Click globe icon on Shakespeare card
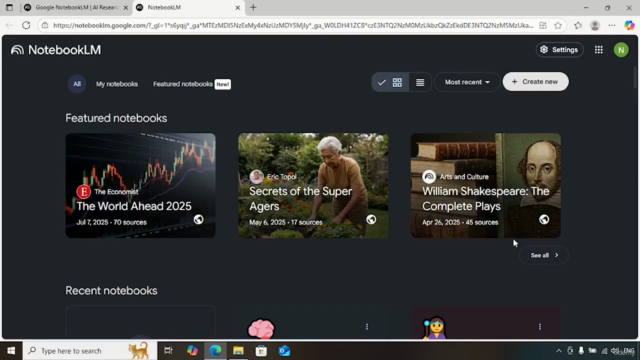Screen dimensions: 640x360 coord(544,219)
